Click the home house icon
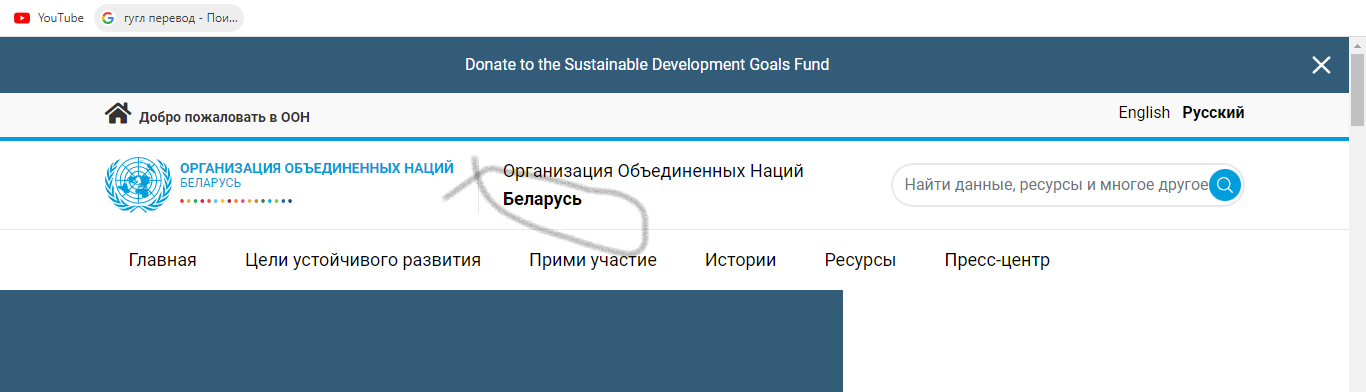The width and height of the screenshot is (1366, 392). click(117, 113)
